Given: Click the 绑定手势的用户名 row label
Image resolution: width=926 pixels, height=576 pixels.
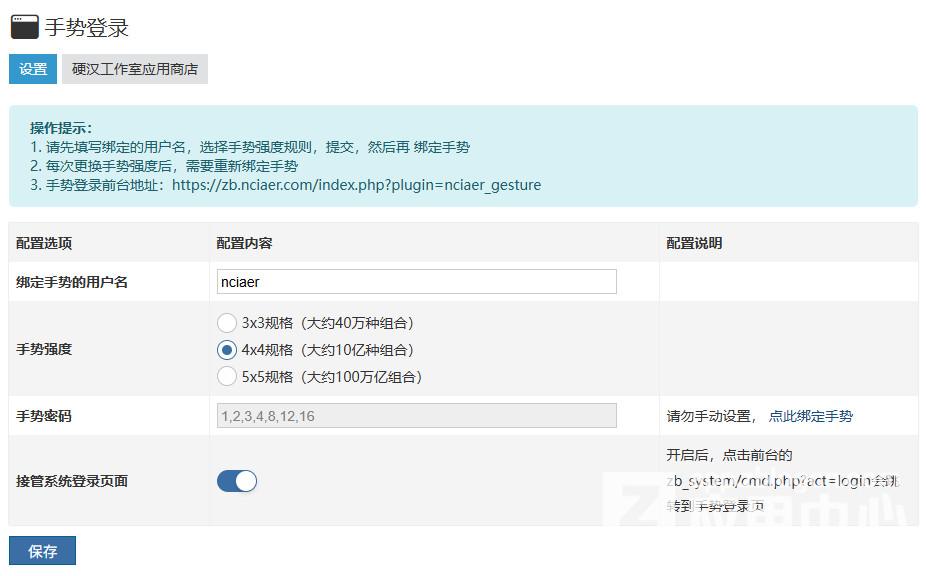Looking at the screenshot, I should pos(72,282).
